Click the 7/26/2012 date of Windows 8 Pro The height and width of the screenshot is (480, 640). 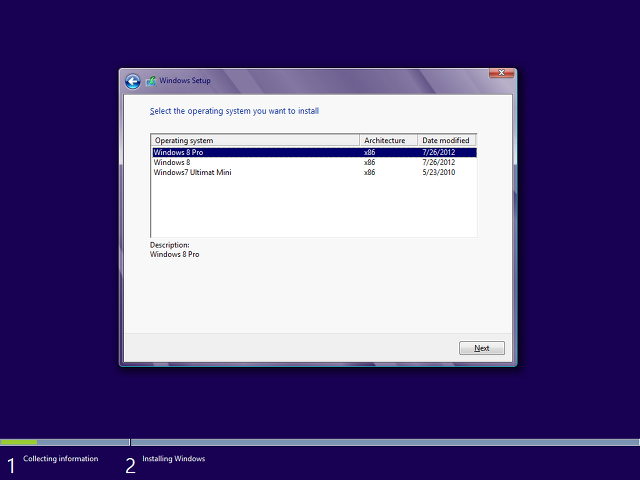439,152
